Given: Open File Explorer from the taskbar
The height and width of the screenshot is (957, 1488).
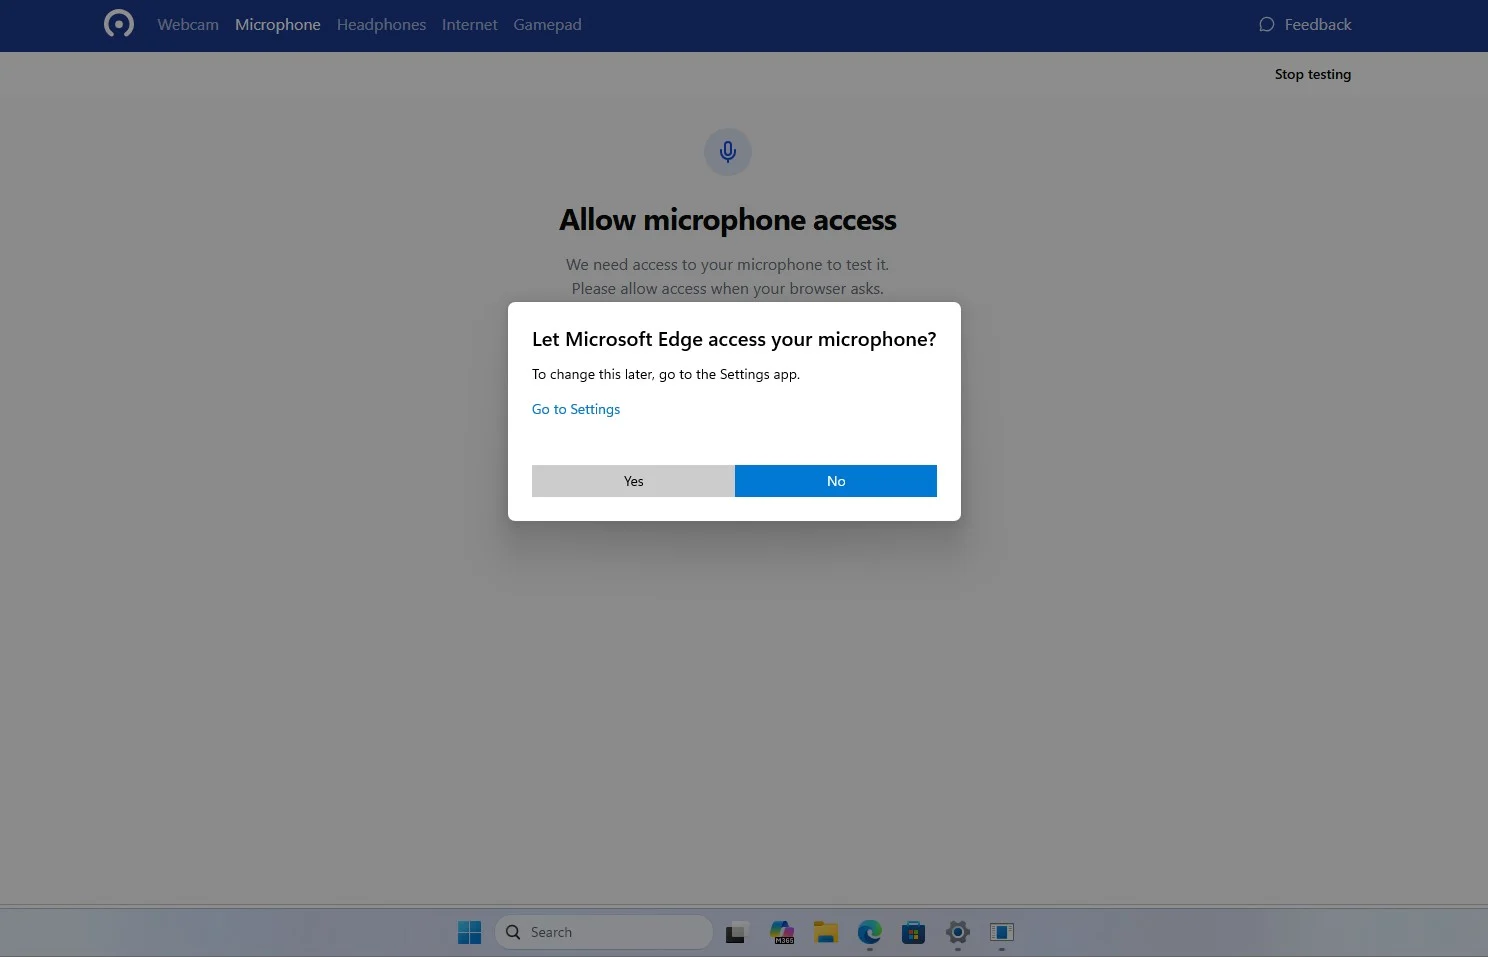Looking at the screenshot, I should click(x=826, y=932).
